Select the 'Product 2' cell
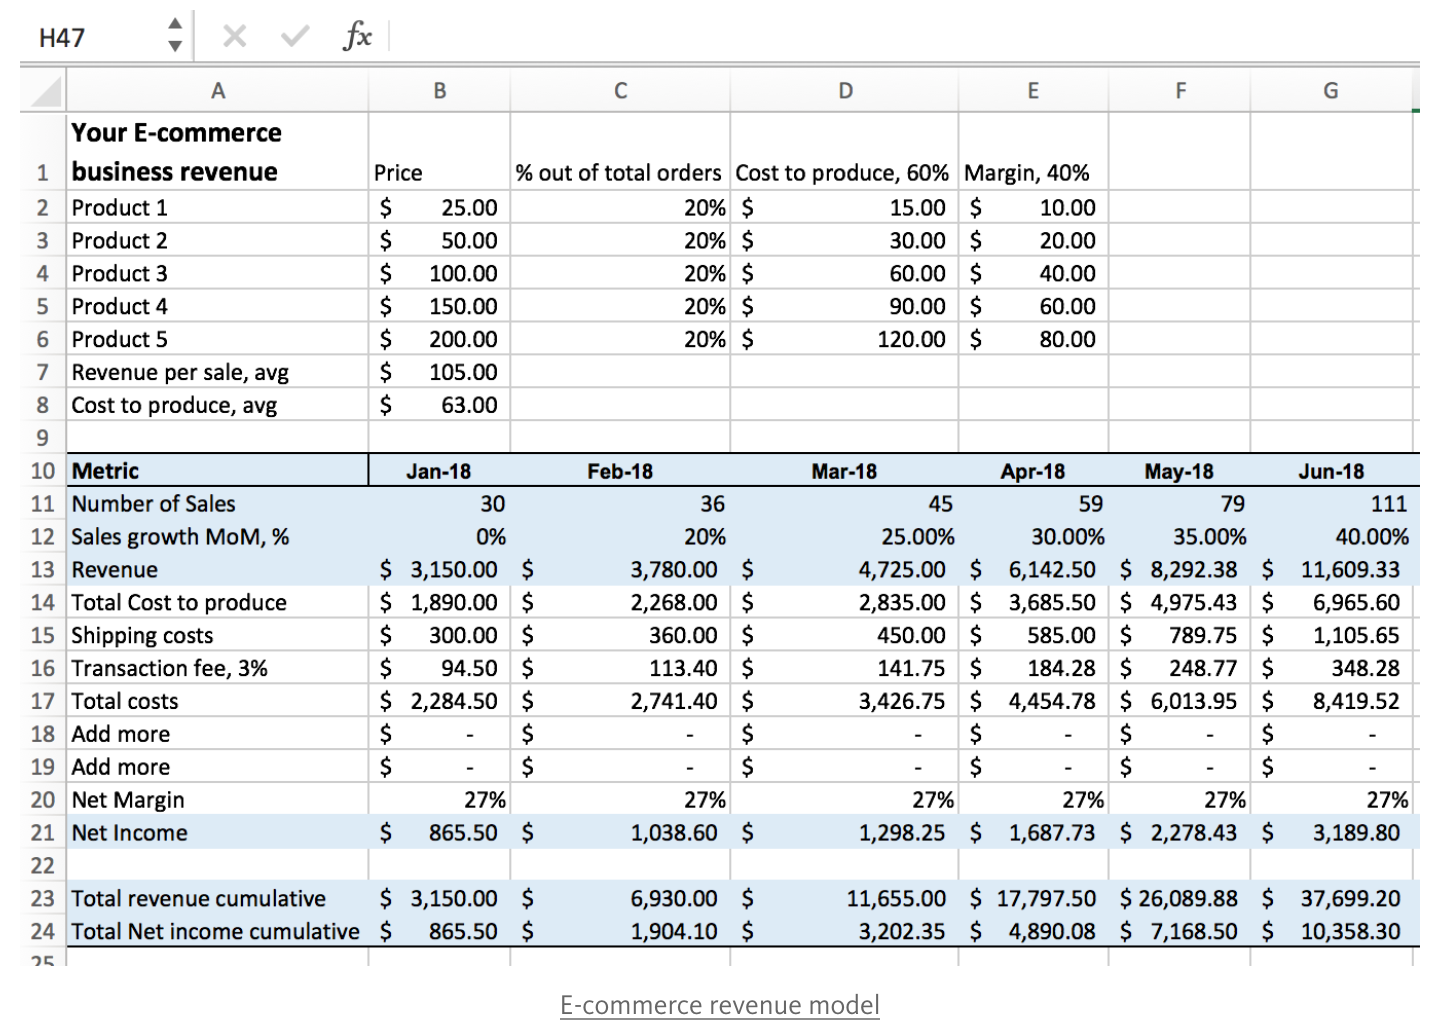1430x1026 pixels. point(218,241)
